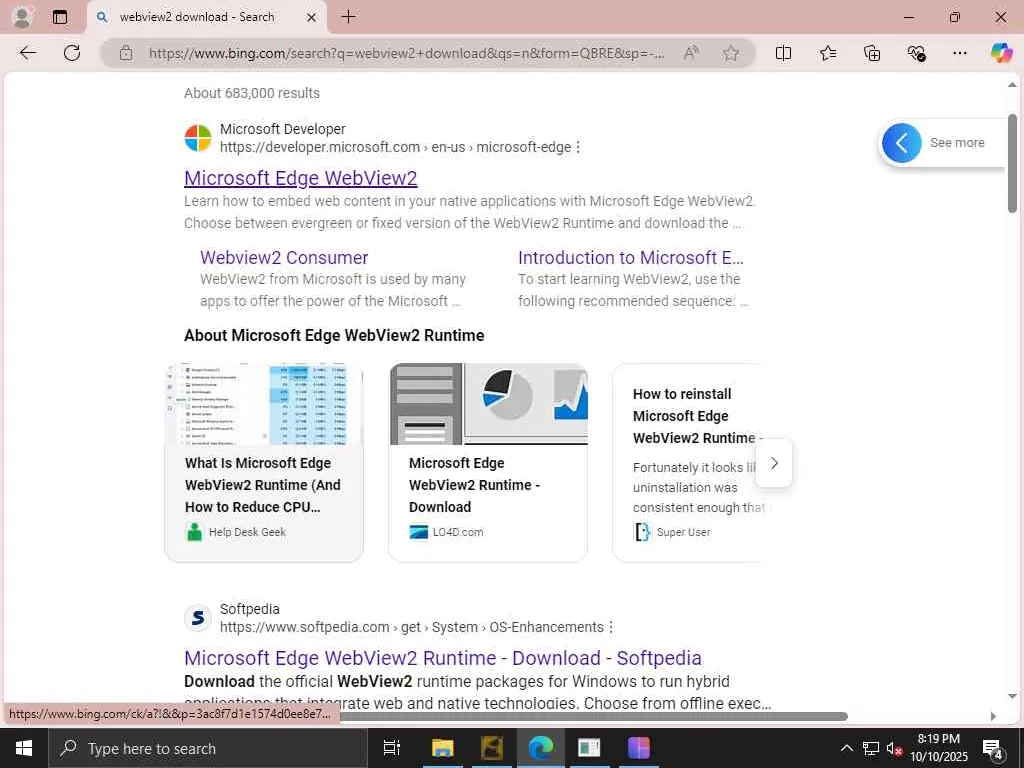Image resolution: width=1024 pixels, height=768 pixels.
Task: Click the taskbar search box
Action: [208, 748]
